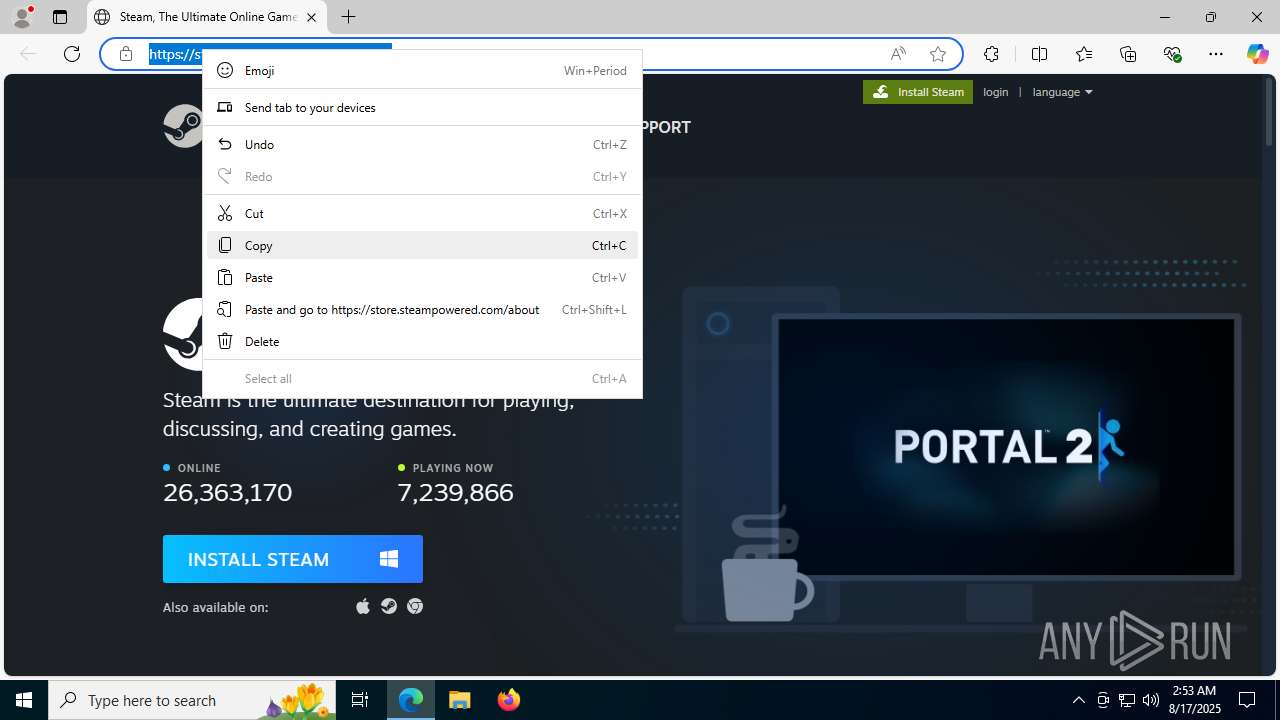Launch Firefox from the taskbar

508,700
